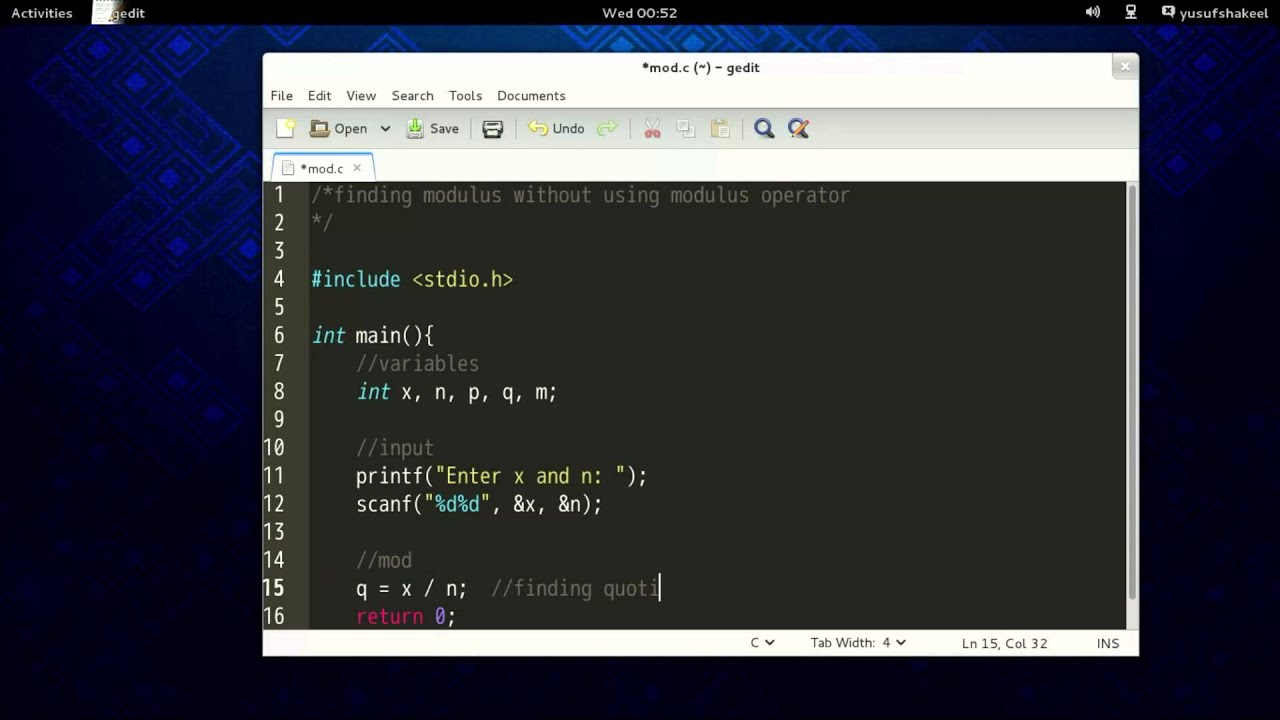Click the Redo arrow icon
1280x720 pixels.
coord(607,128)
